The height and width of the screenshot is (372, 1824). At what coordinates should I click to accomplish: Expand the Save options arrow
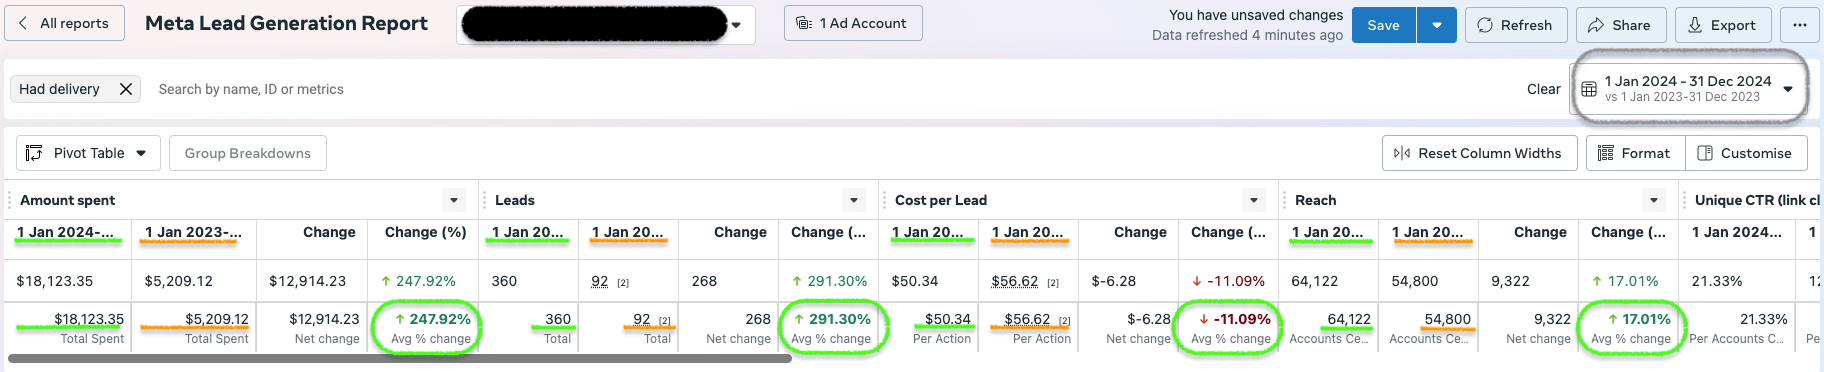[x=1437, y=25]
